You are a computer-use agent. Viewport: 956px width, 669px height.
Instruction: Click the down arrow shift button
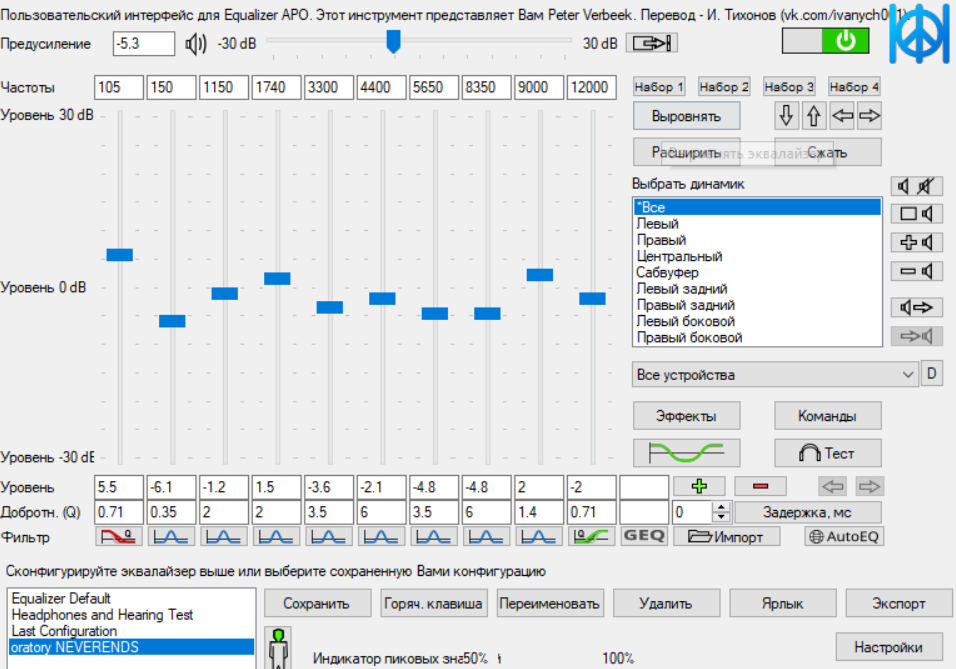(787, 116)
